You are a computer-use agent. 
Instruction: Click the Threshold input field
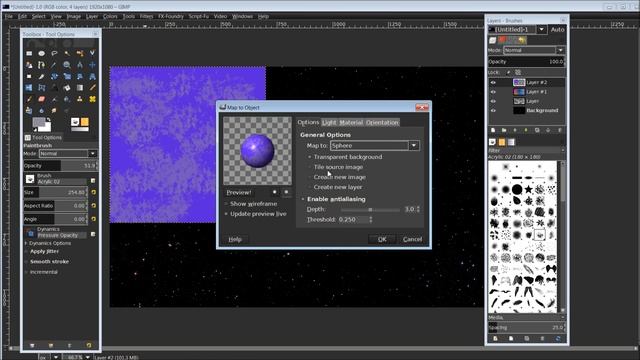[353, 220]
